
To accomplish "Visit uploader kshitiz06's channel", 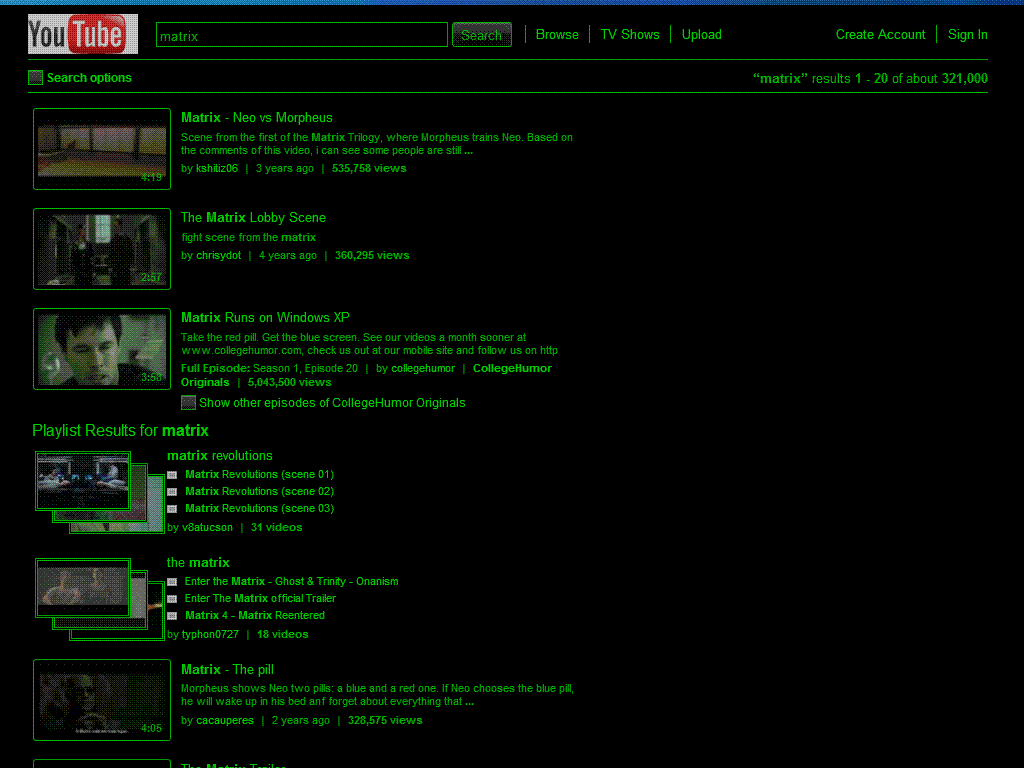I will coord(217,168).
